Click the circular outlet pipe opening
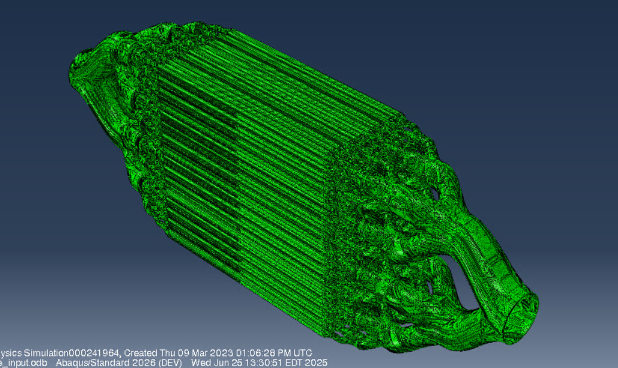The height and width of the screenshot is (368, 618). [521, 315]
